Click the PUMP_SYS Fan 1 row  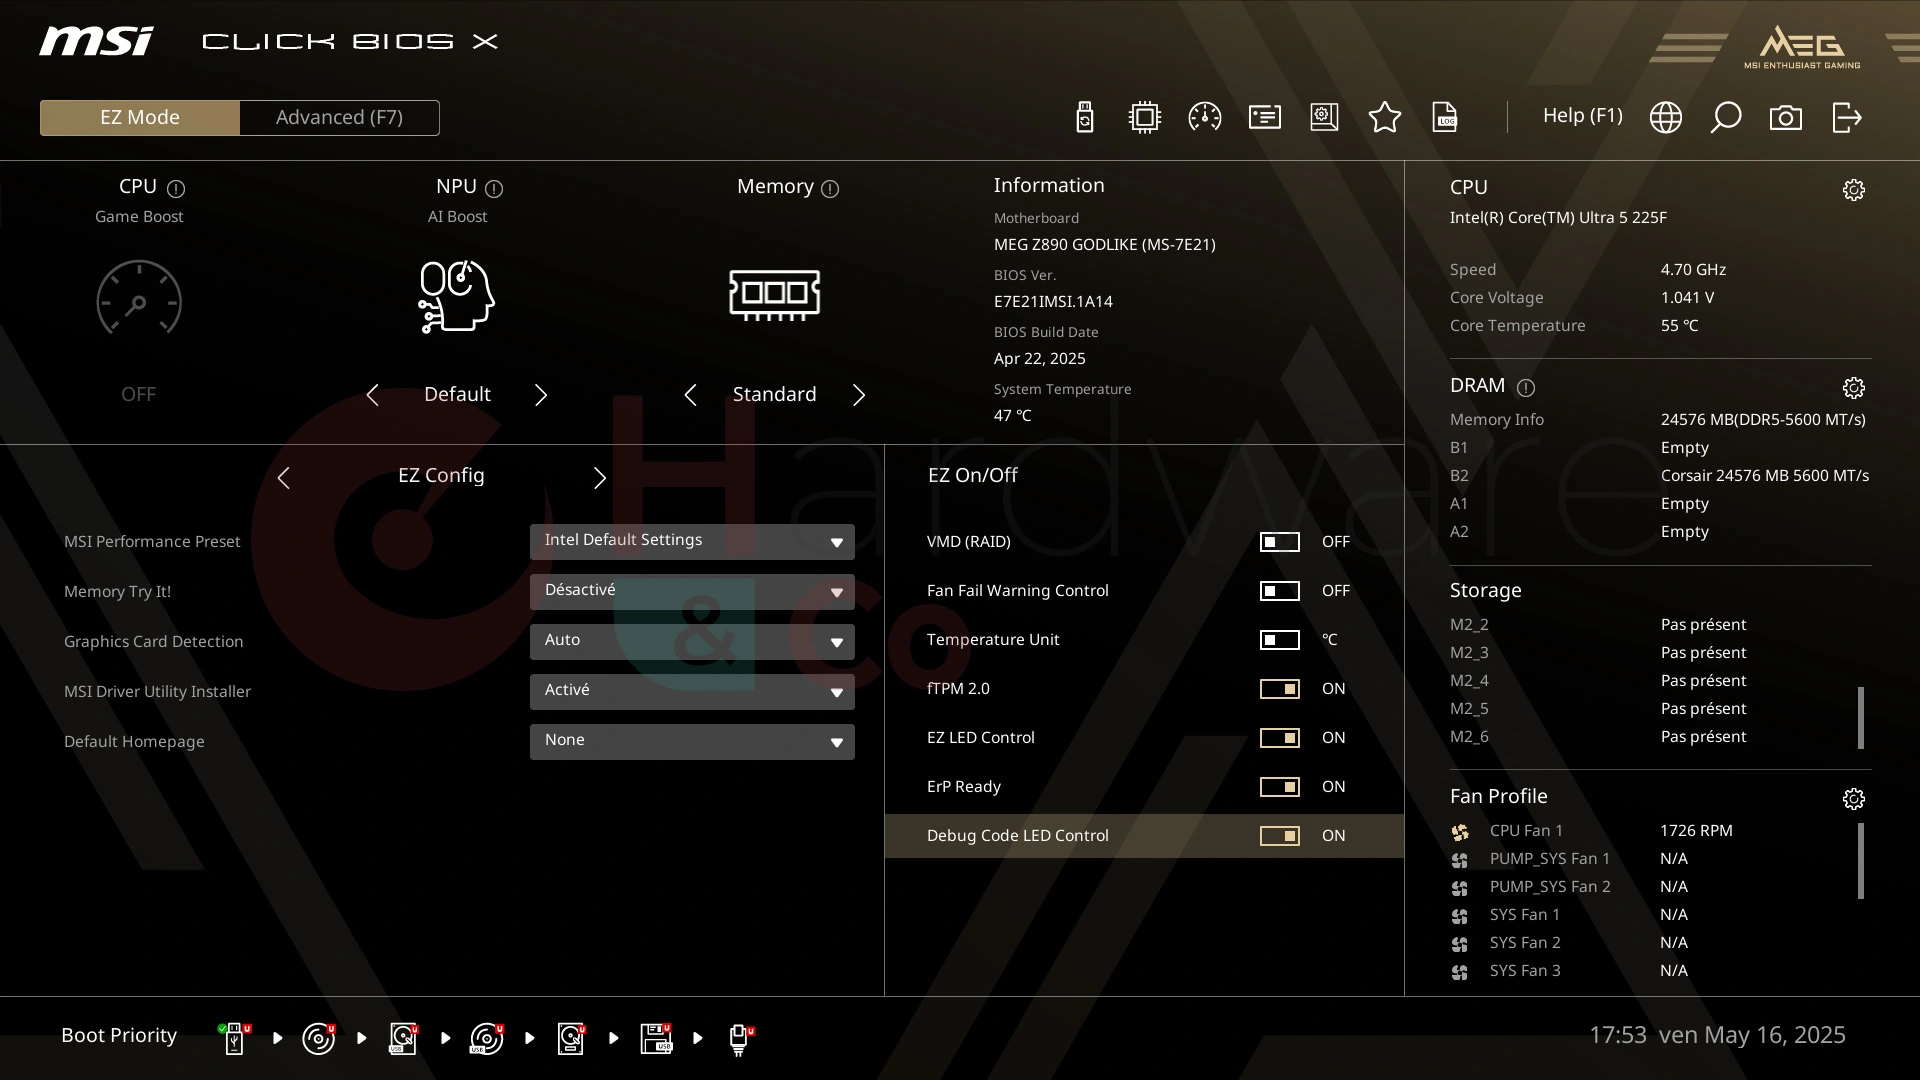coord(1650,859)
